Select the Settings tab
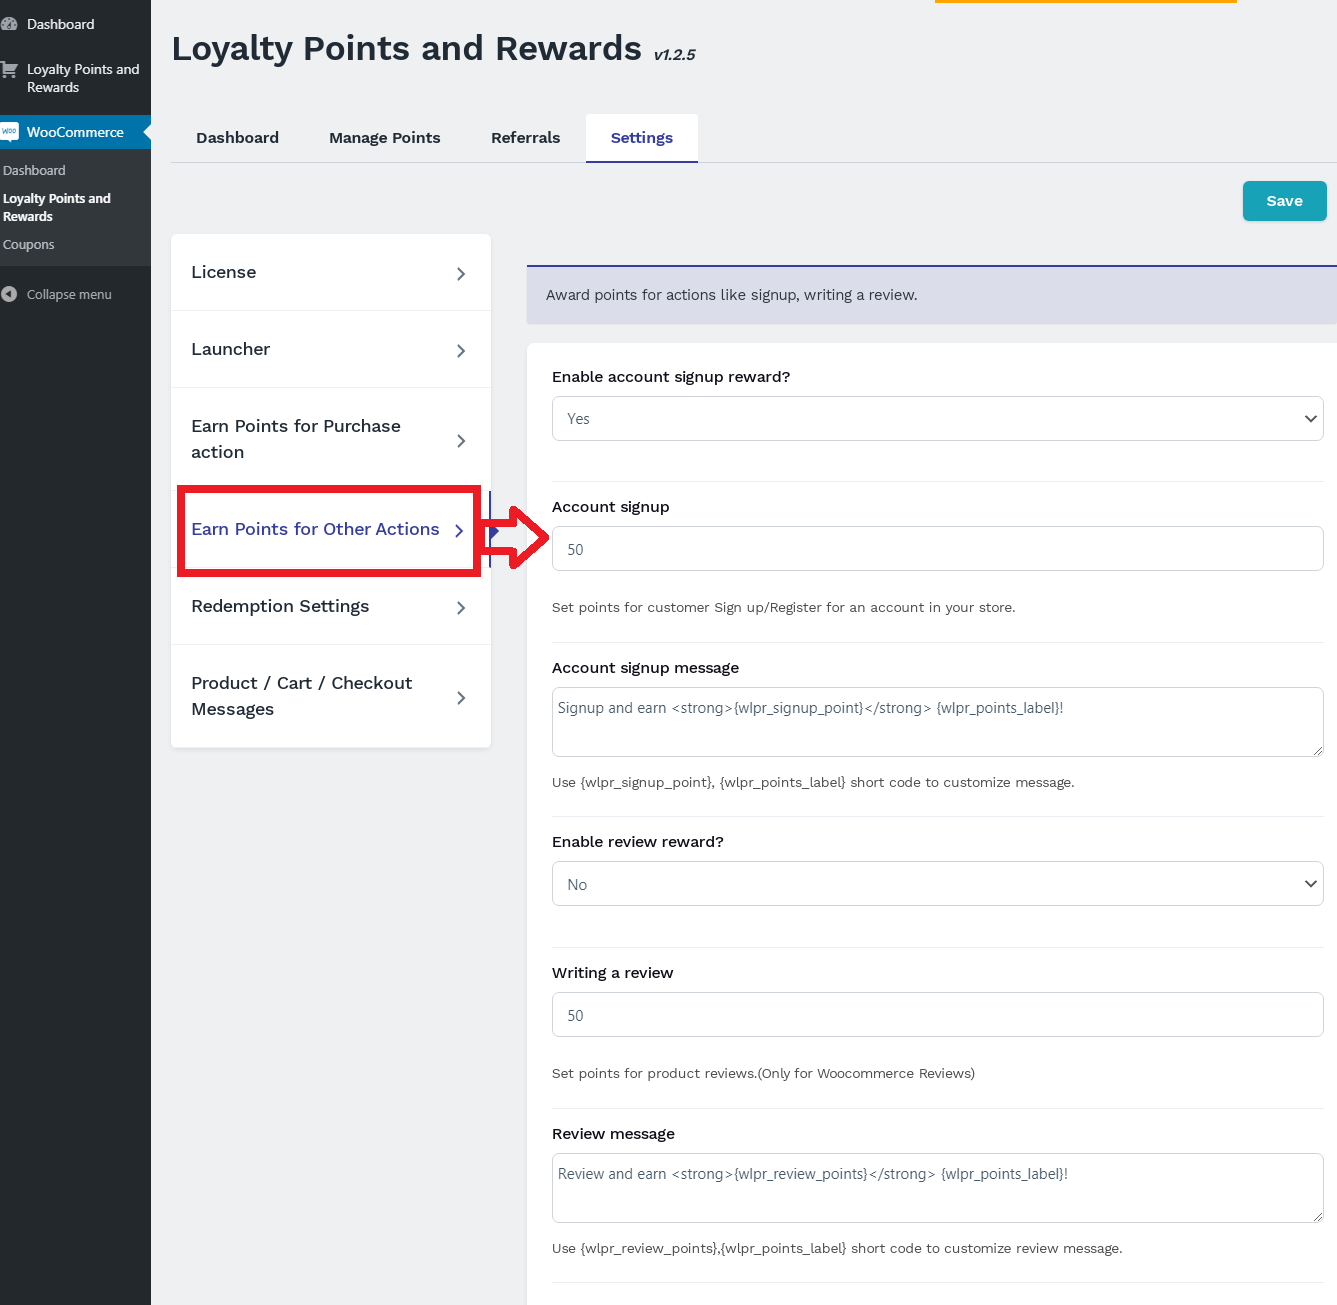1337x1305 pixels. (642, 138)
